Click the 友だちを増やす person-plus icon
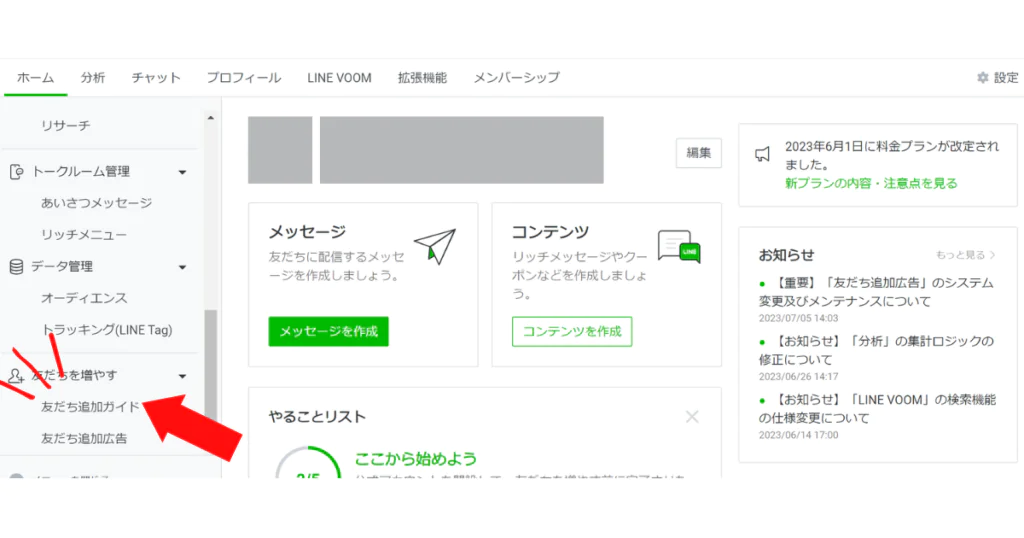The width and height of the screenshot is (1024, 538). coord(16,375)
